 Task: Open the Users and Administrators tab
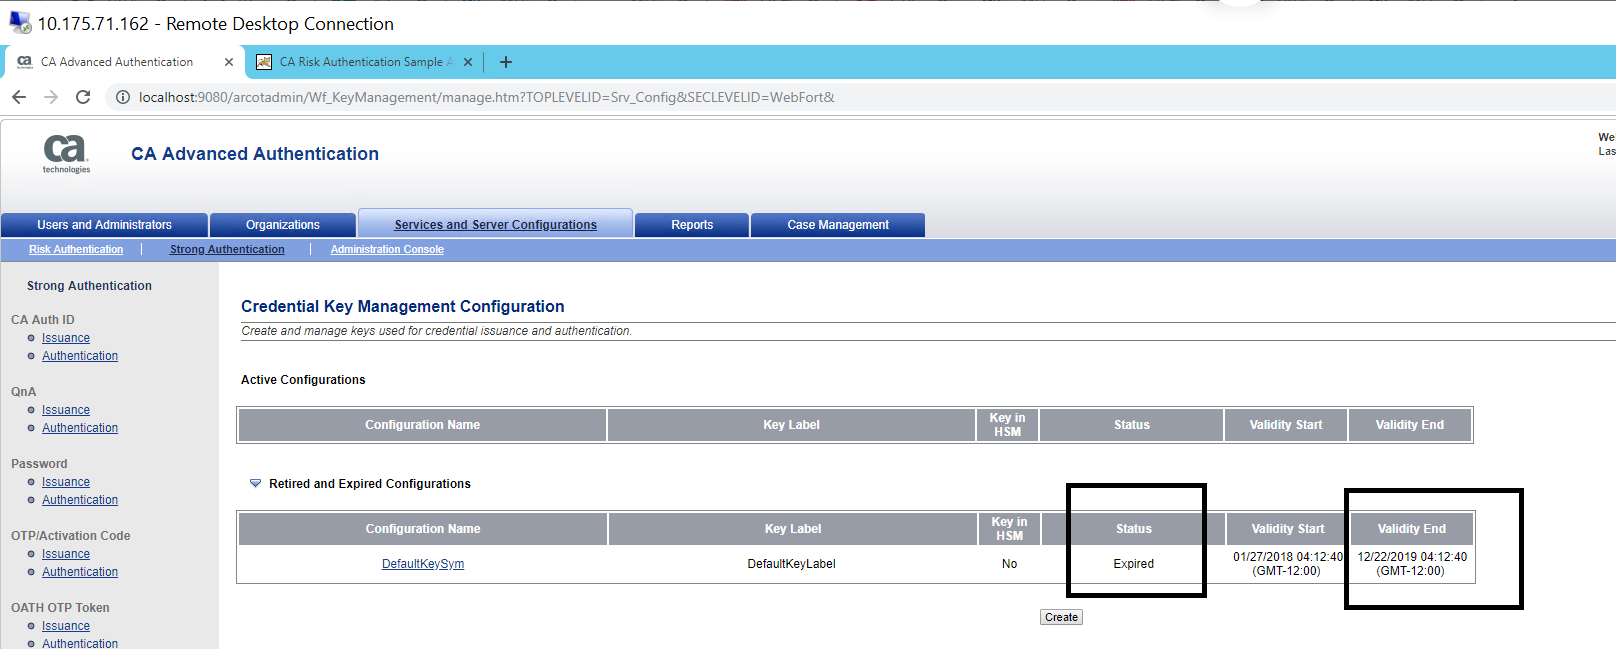[x=104, y=225]
